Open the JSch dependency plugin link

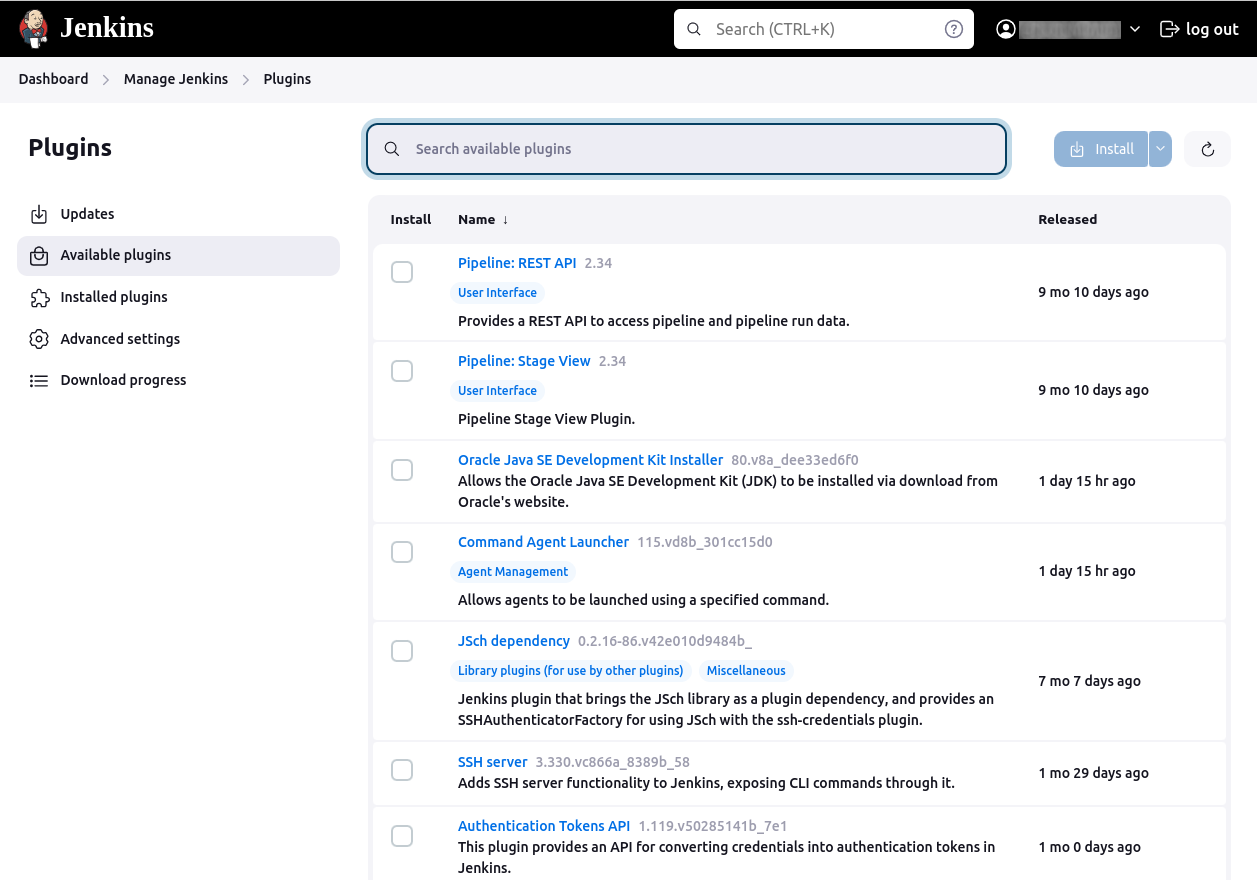click(513, 641)
